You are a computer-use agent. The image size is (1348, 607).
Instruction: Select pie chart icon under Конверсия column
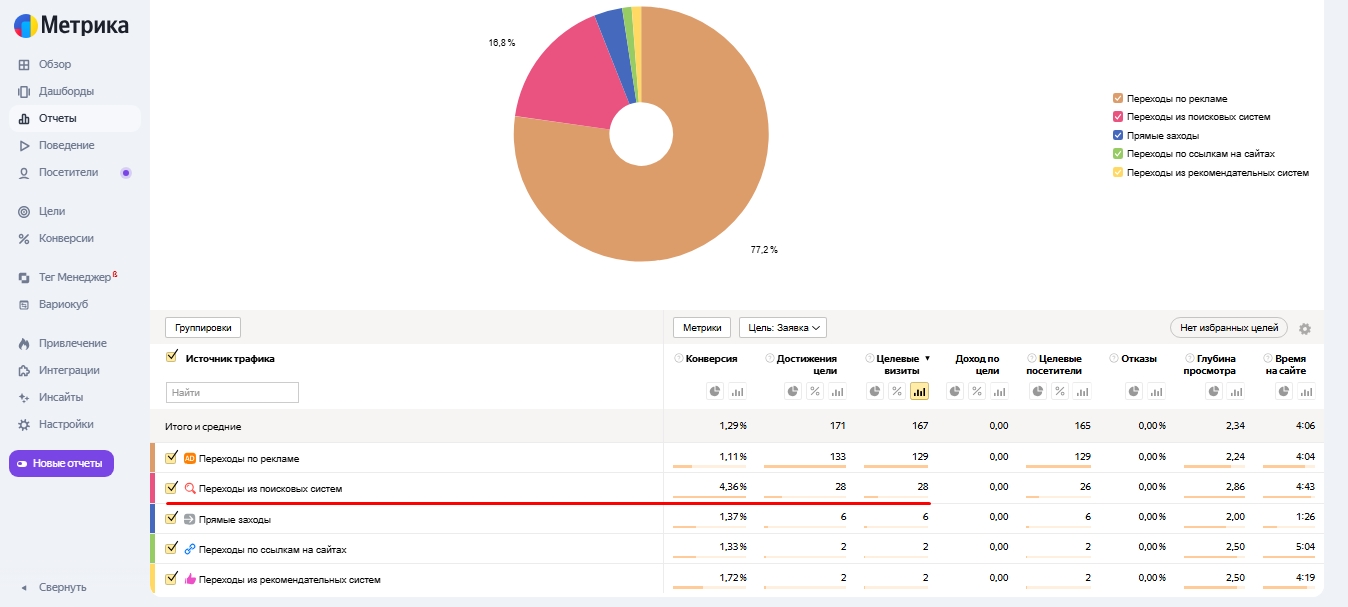715,391
